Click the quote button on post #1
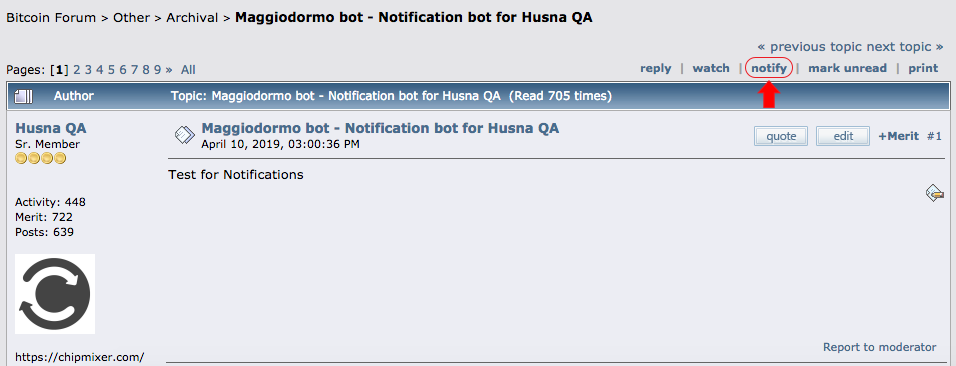 pos(781,136)
